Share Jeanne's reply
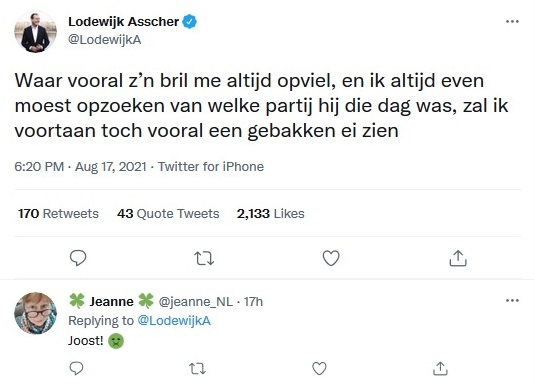535x388 pixels. point(440,369)
